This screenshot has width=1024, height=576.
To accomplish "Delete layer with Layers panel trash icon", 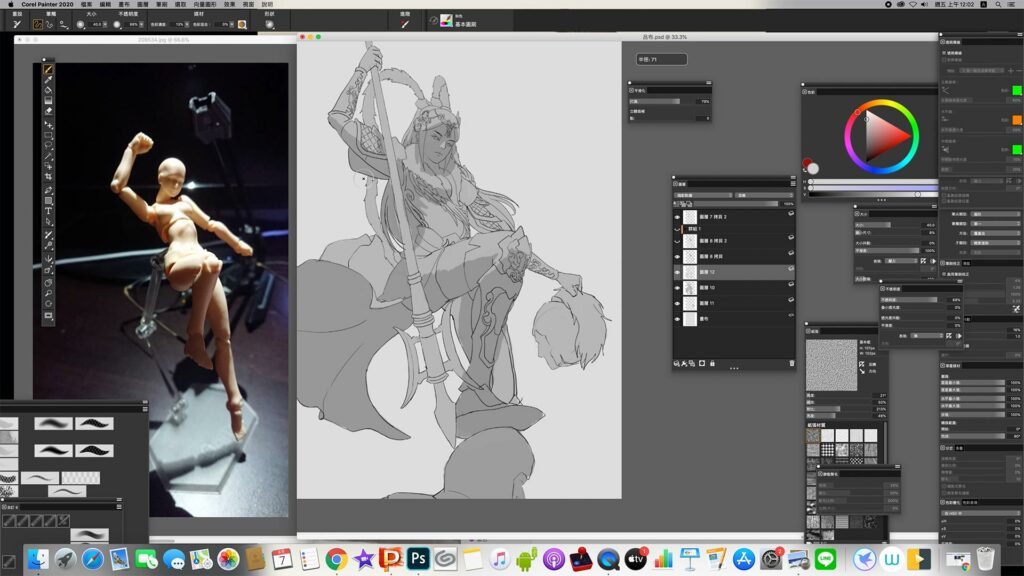I will tap(792, 364).
